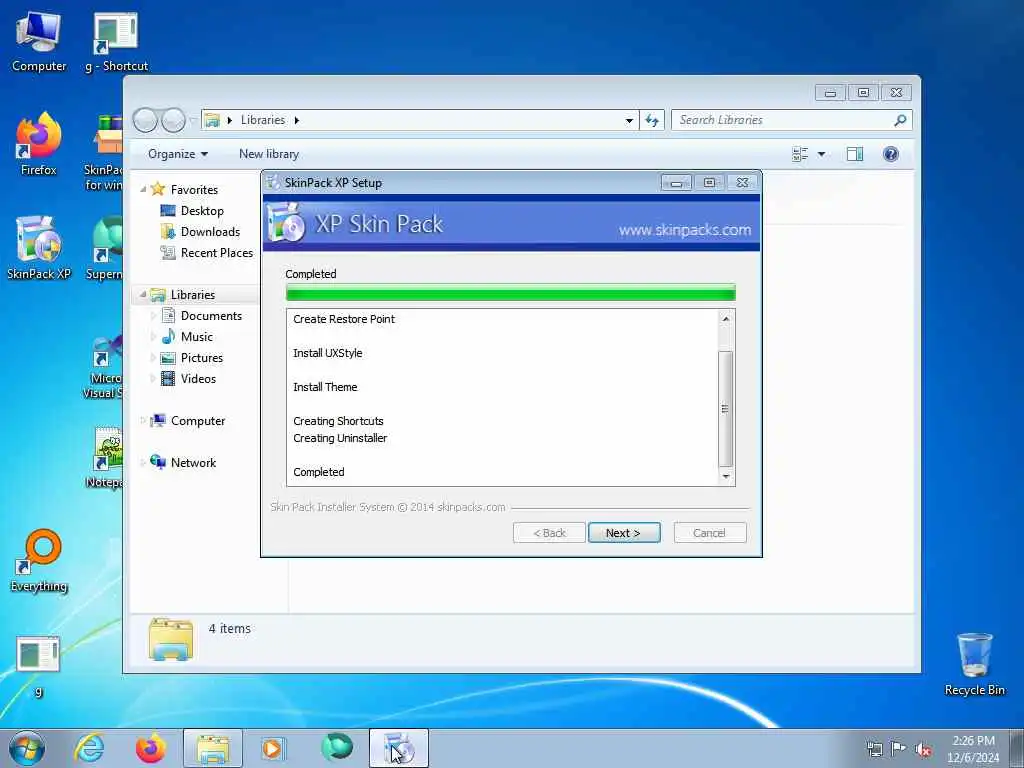This screenshot has height=768, width=1024.
Task: Click the green Completed progress bar
Action: (x=511, y=293)
